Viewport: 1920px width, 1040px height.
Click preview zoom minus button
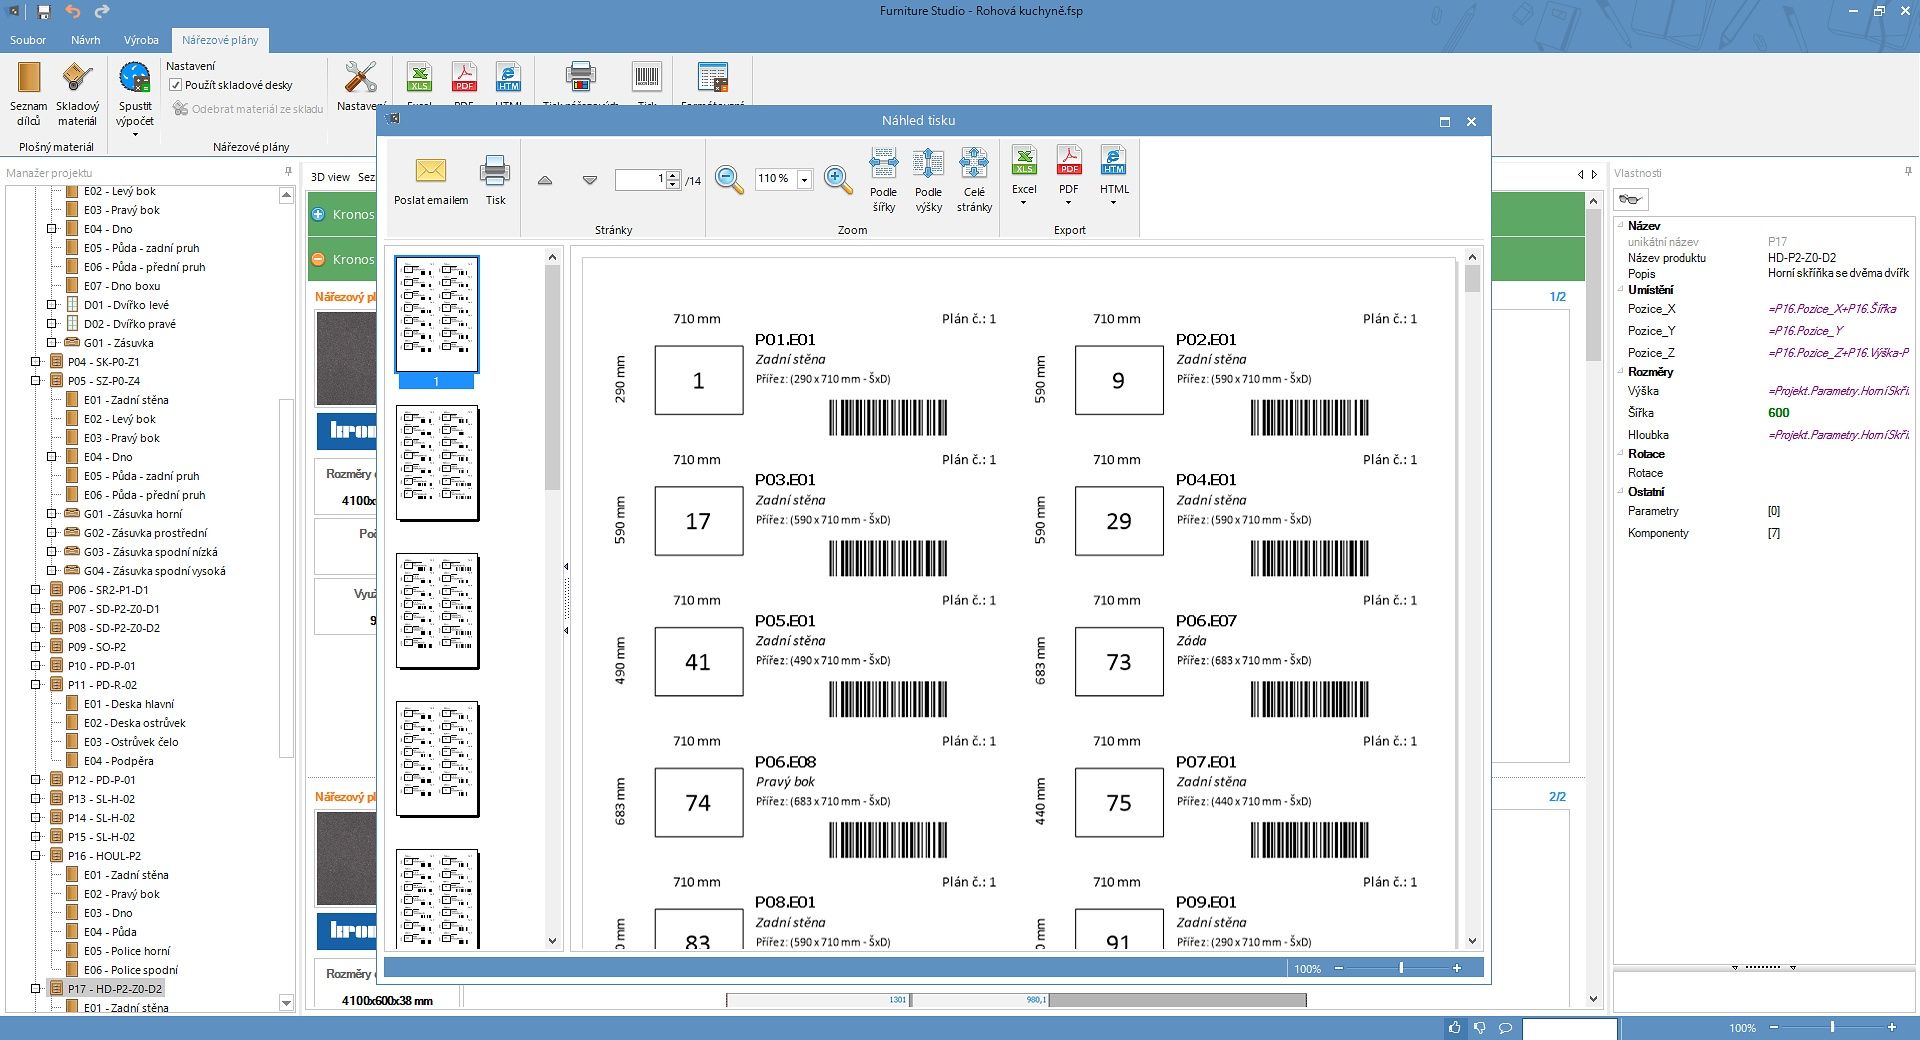click(1339, 968)
